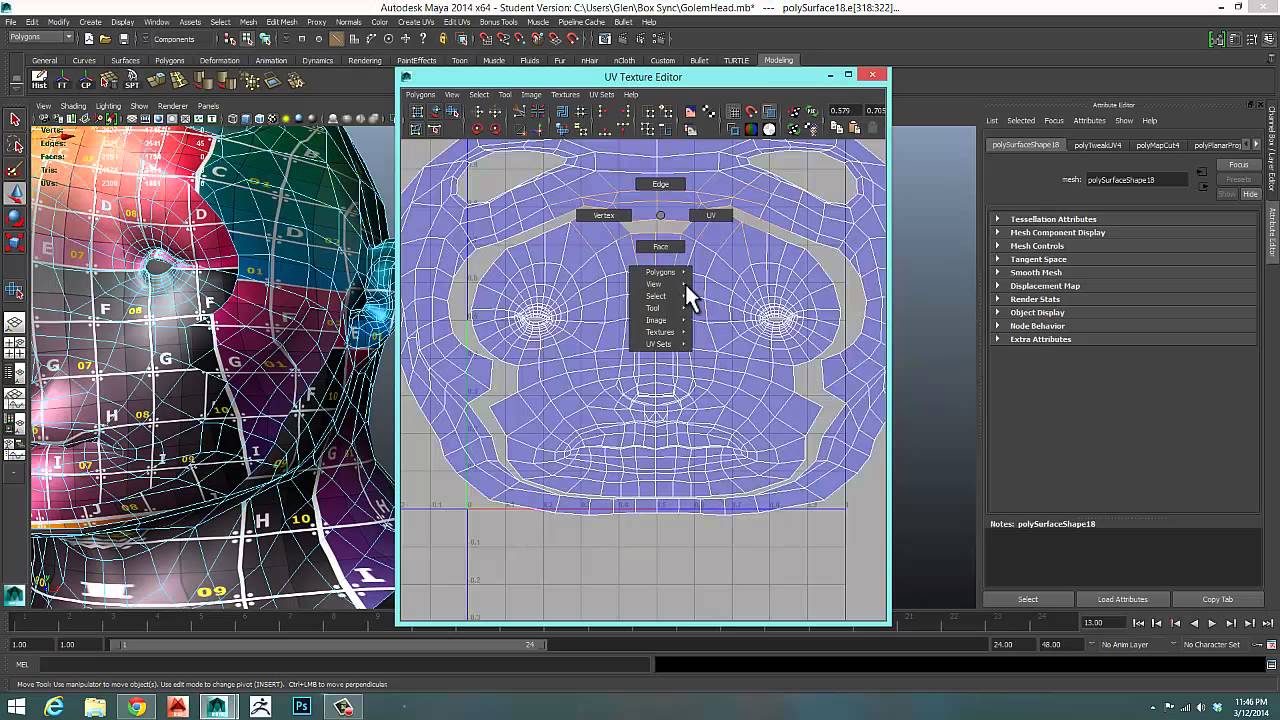Click the RGB channels display icon
This screenshot has width=1280, height=720.
(x=751, y=129)
